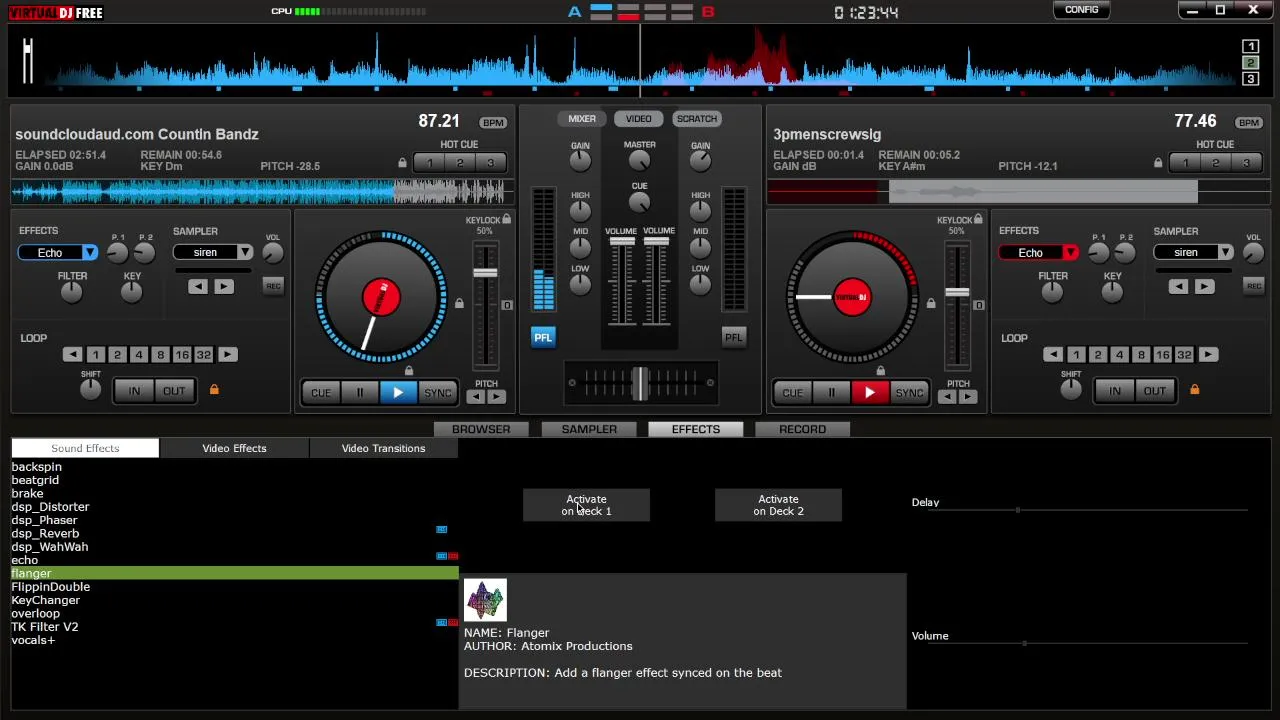1280x720 pixels.
Task: Select waveform zoom level 3
Action: [x=1250, y=79]
